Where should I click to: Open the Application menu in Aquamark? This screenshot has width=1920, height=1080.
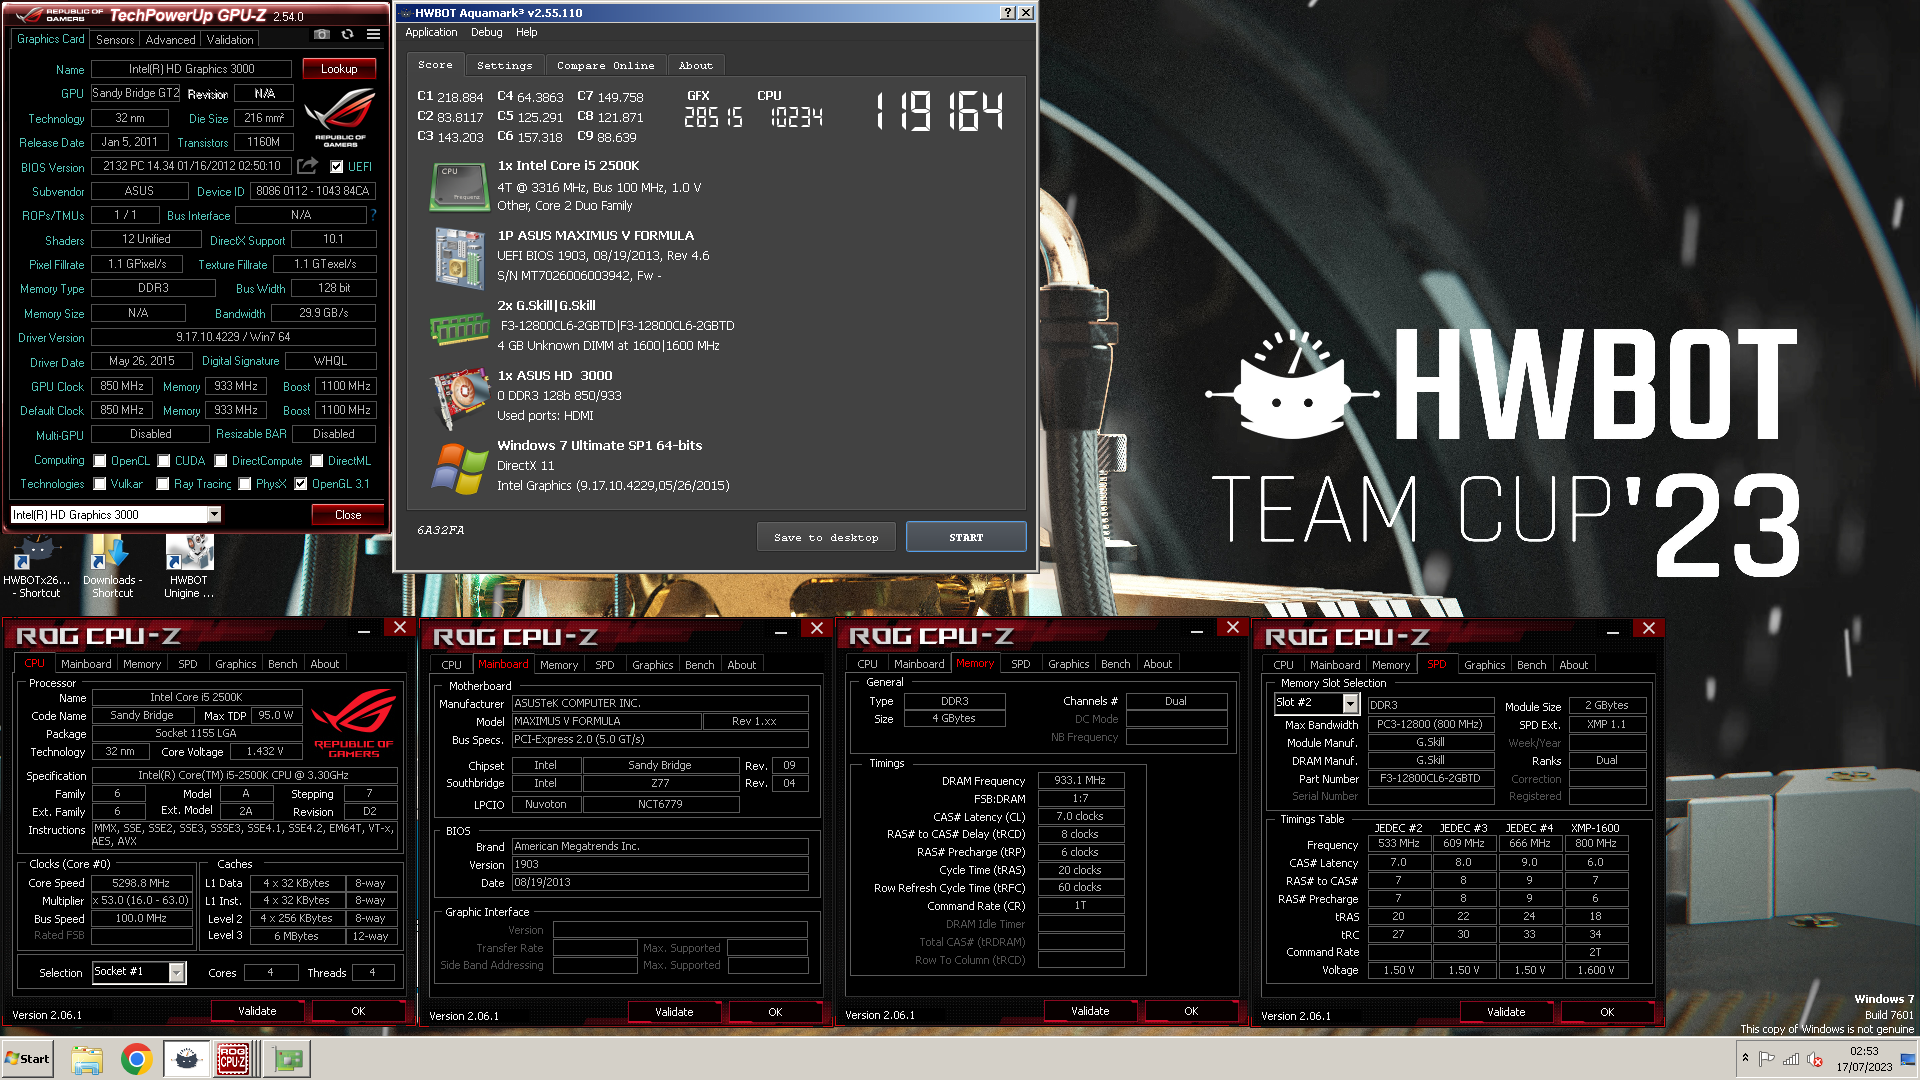pos(431,32)
